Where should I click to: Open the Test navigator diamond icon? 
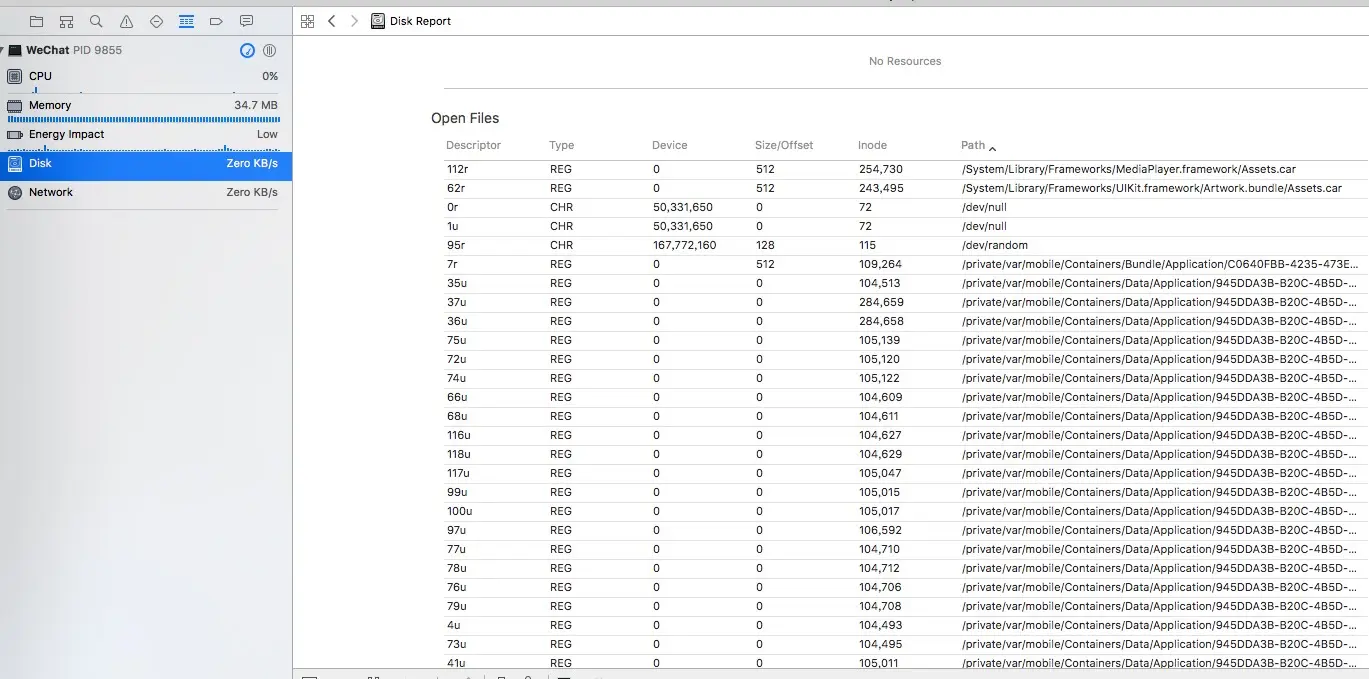tap(155, 20)
